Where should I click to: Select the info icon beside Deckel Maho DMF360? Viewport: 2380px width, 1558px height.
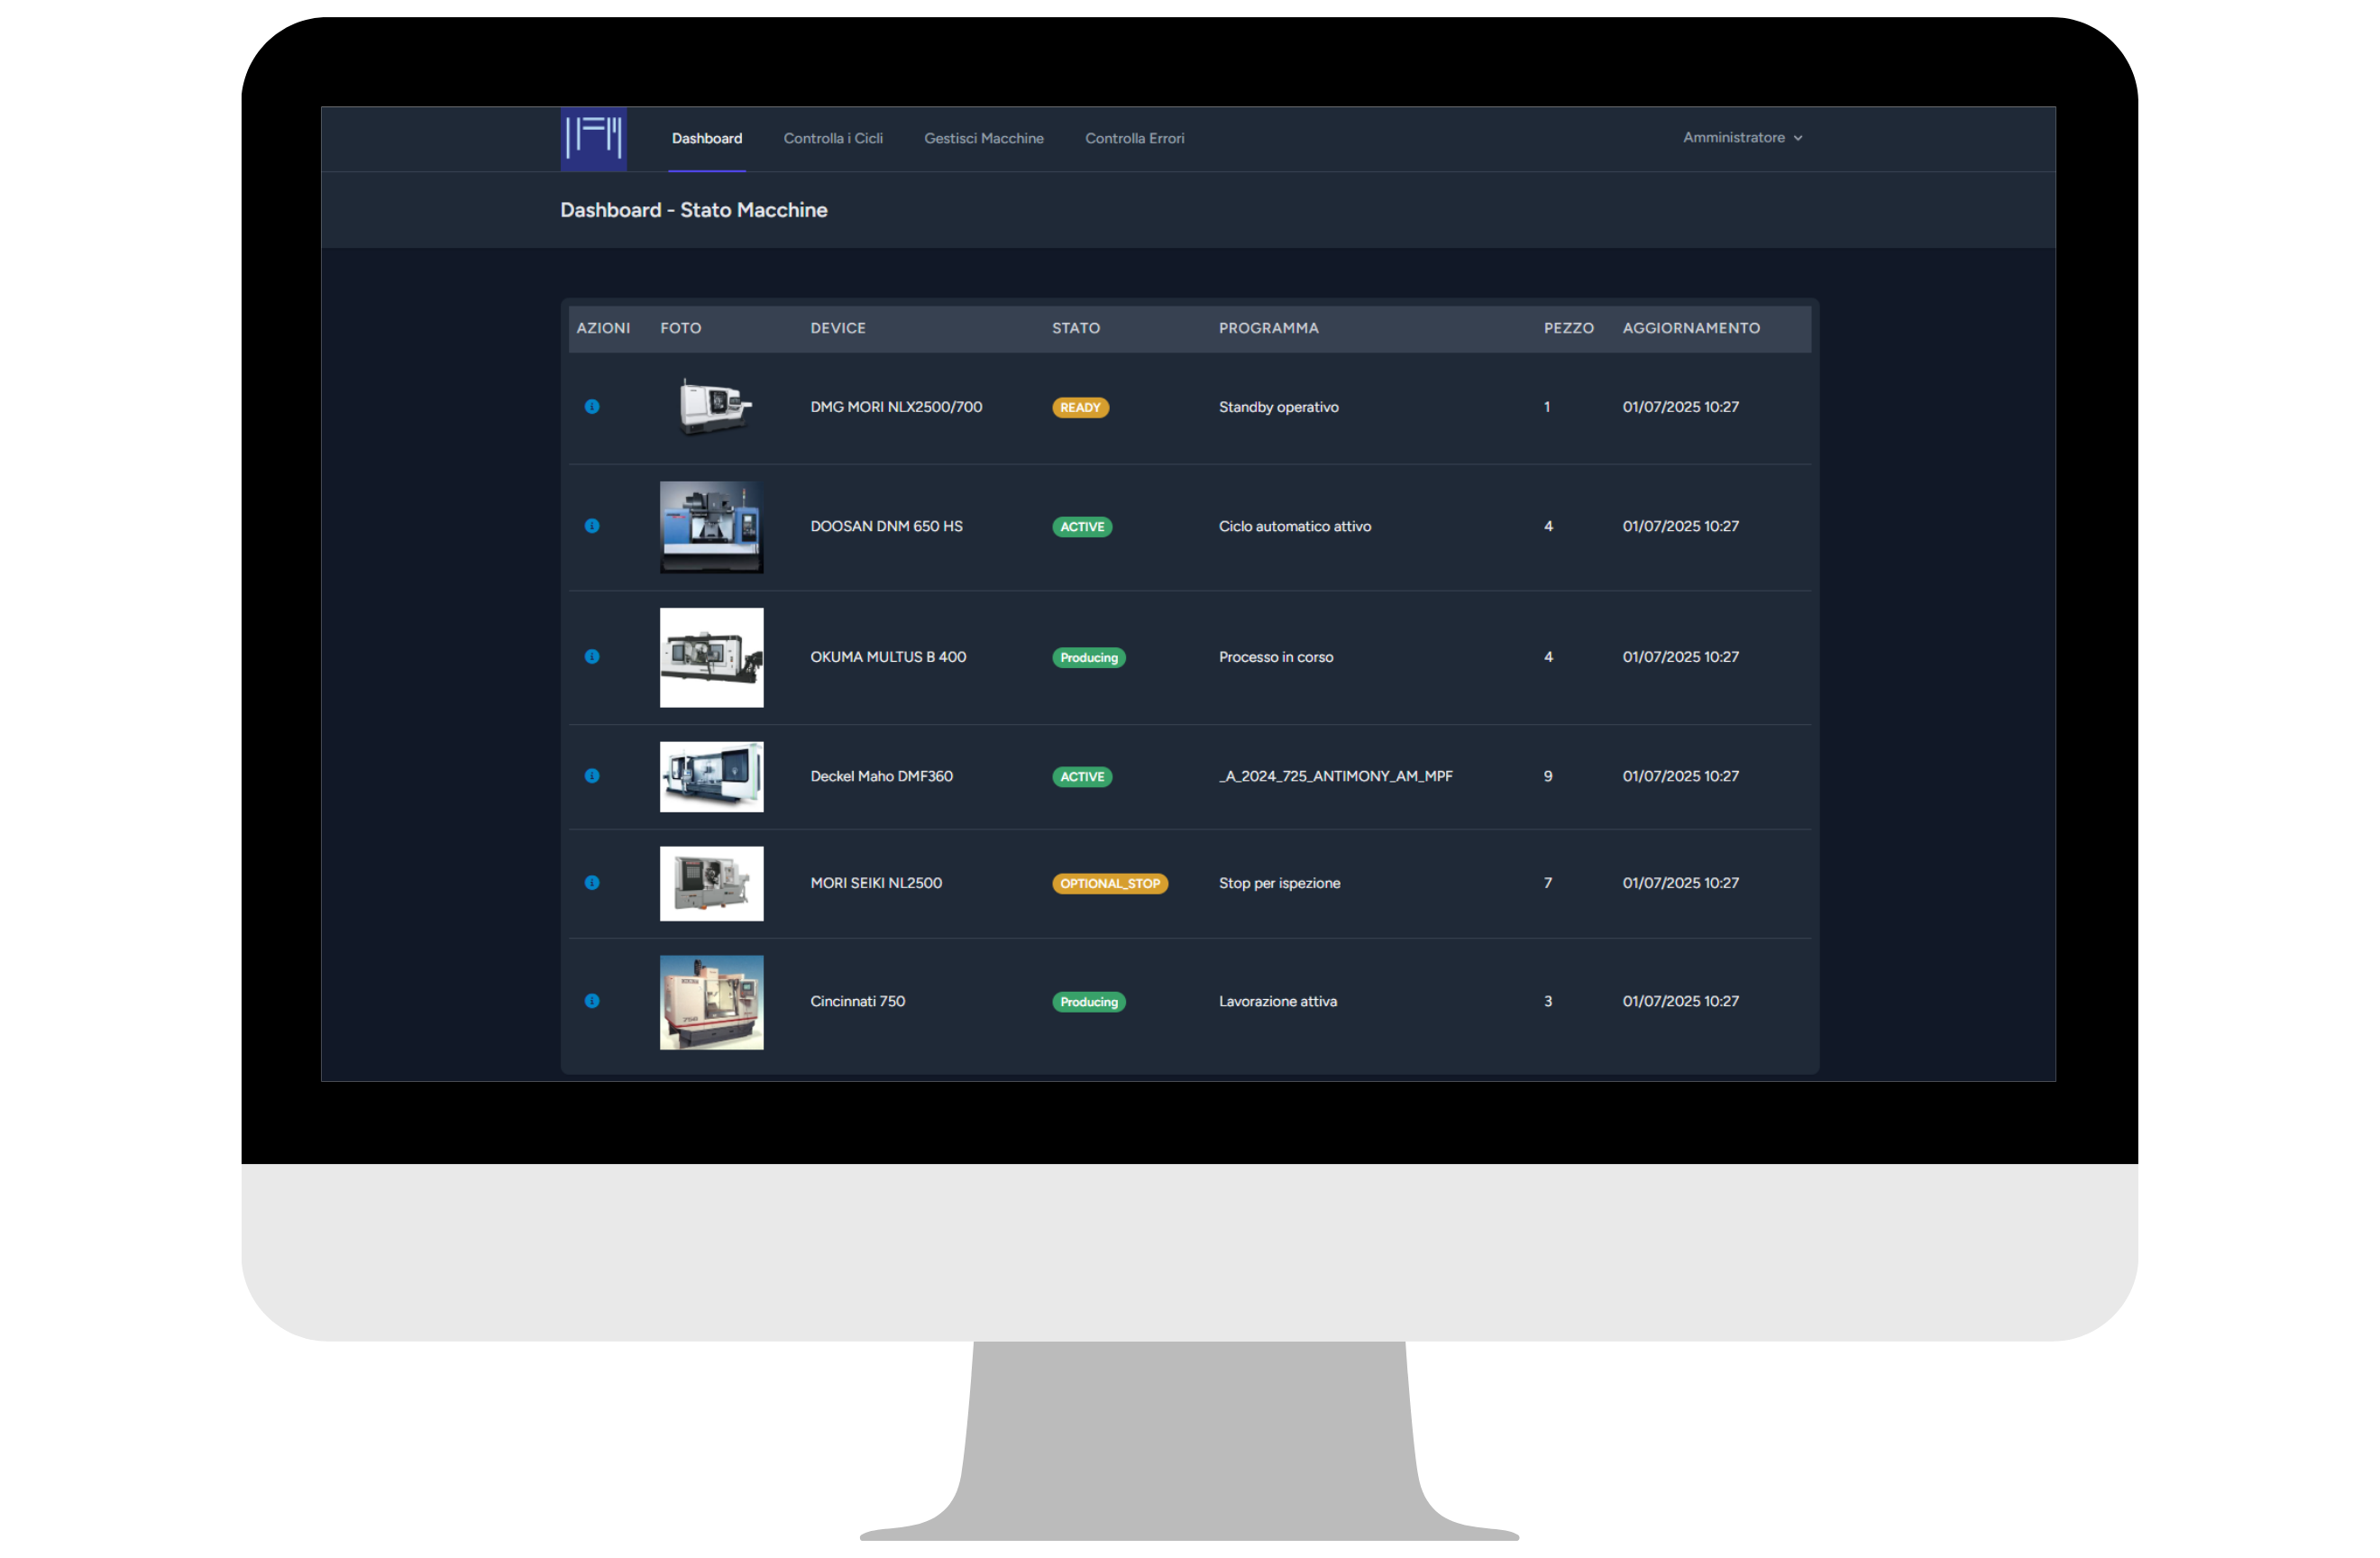[x=592, y=776]
